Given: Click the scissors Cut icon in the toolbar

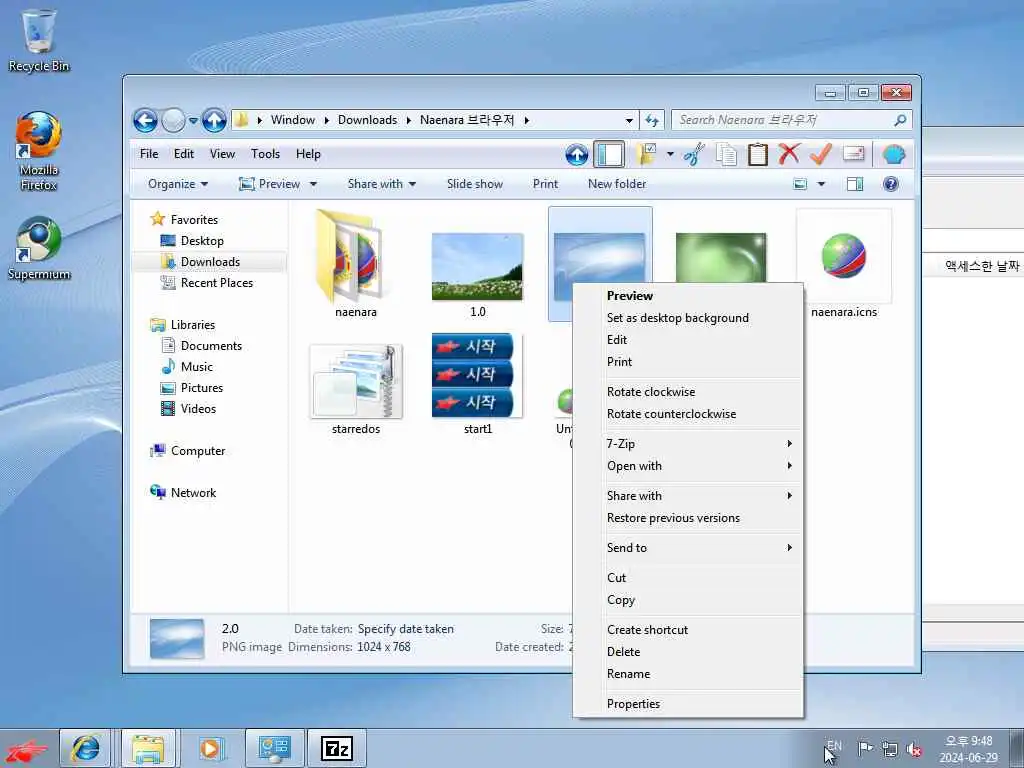Looking at the screenshot, I should click(694, 155).
